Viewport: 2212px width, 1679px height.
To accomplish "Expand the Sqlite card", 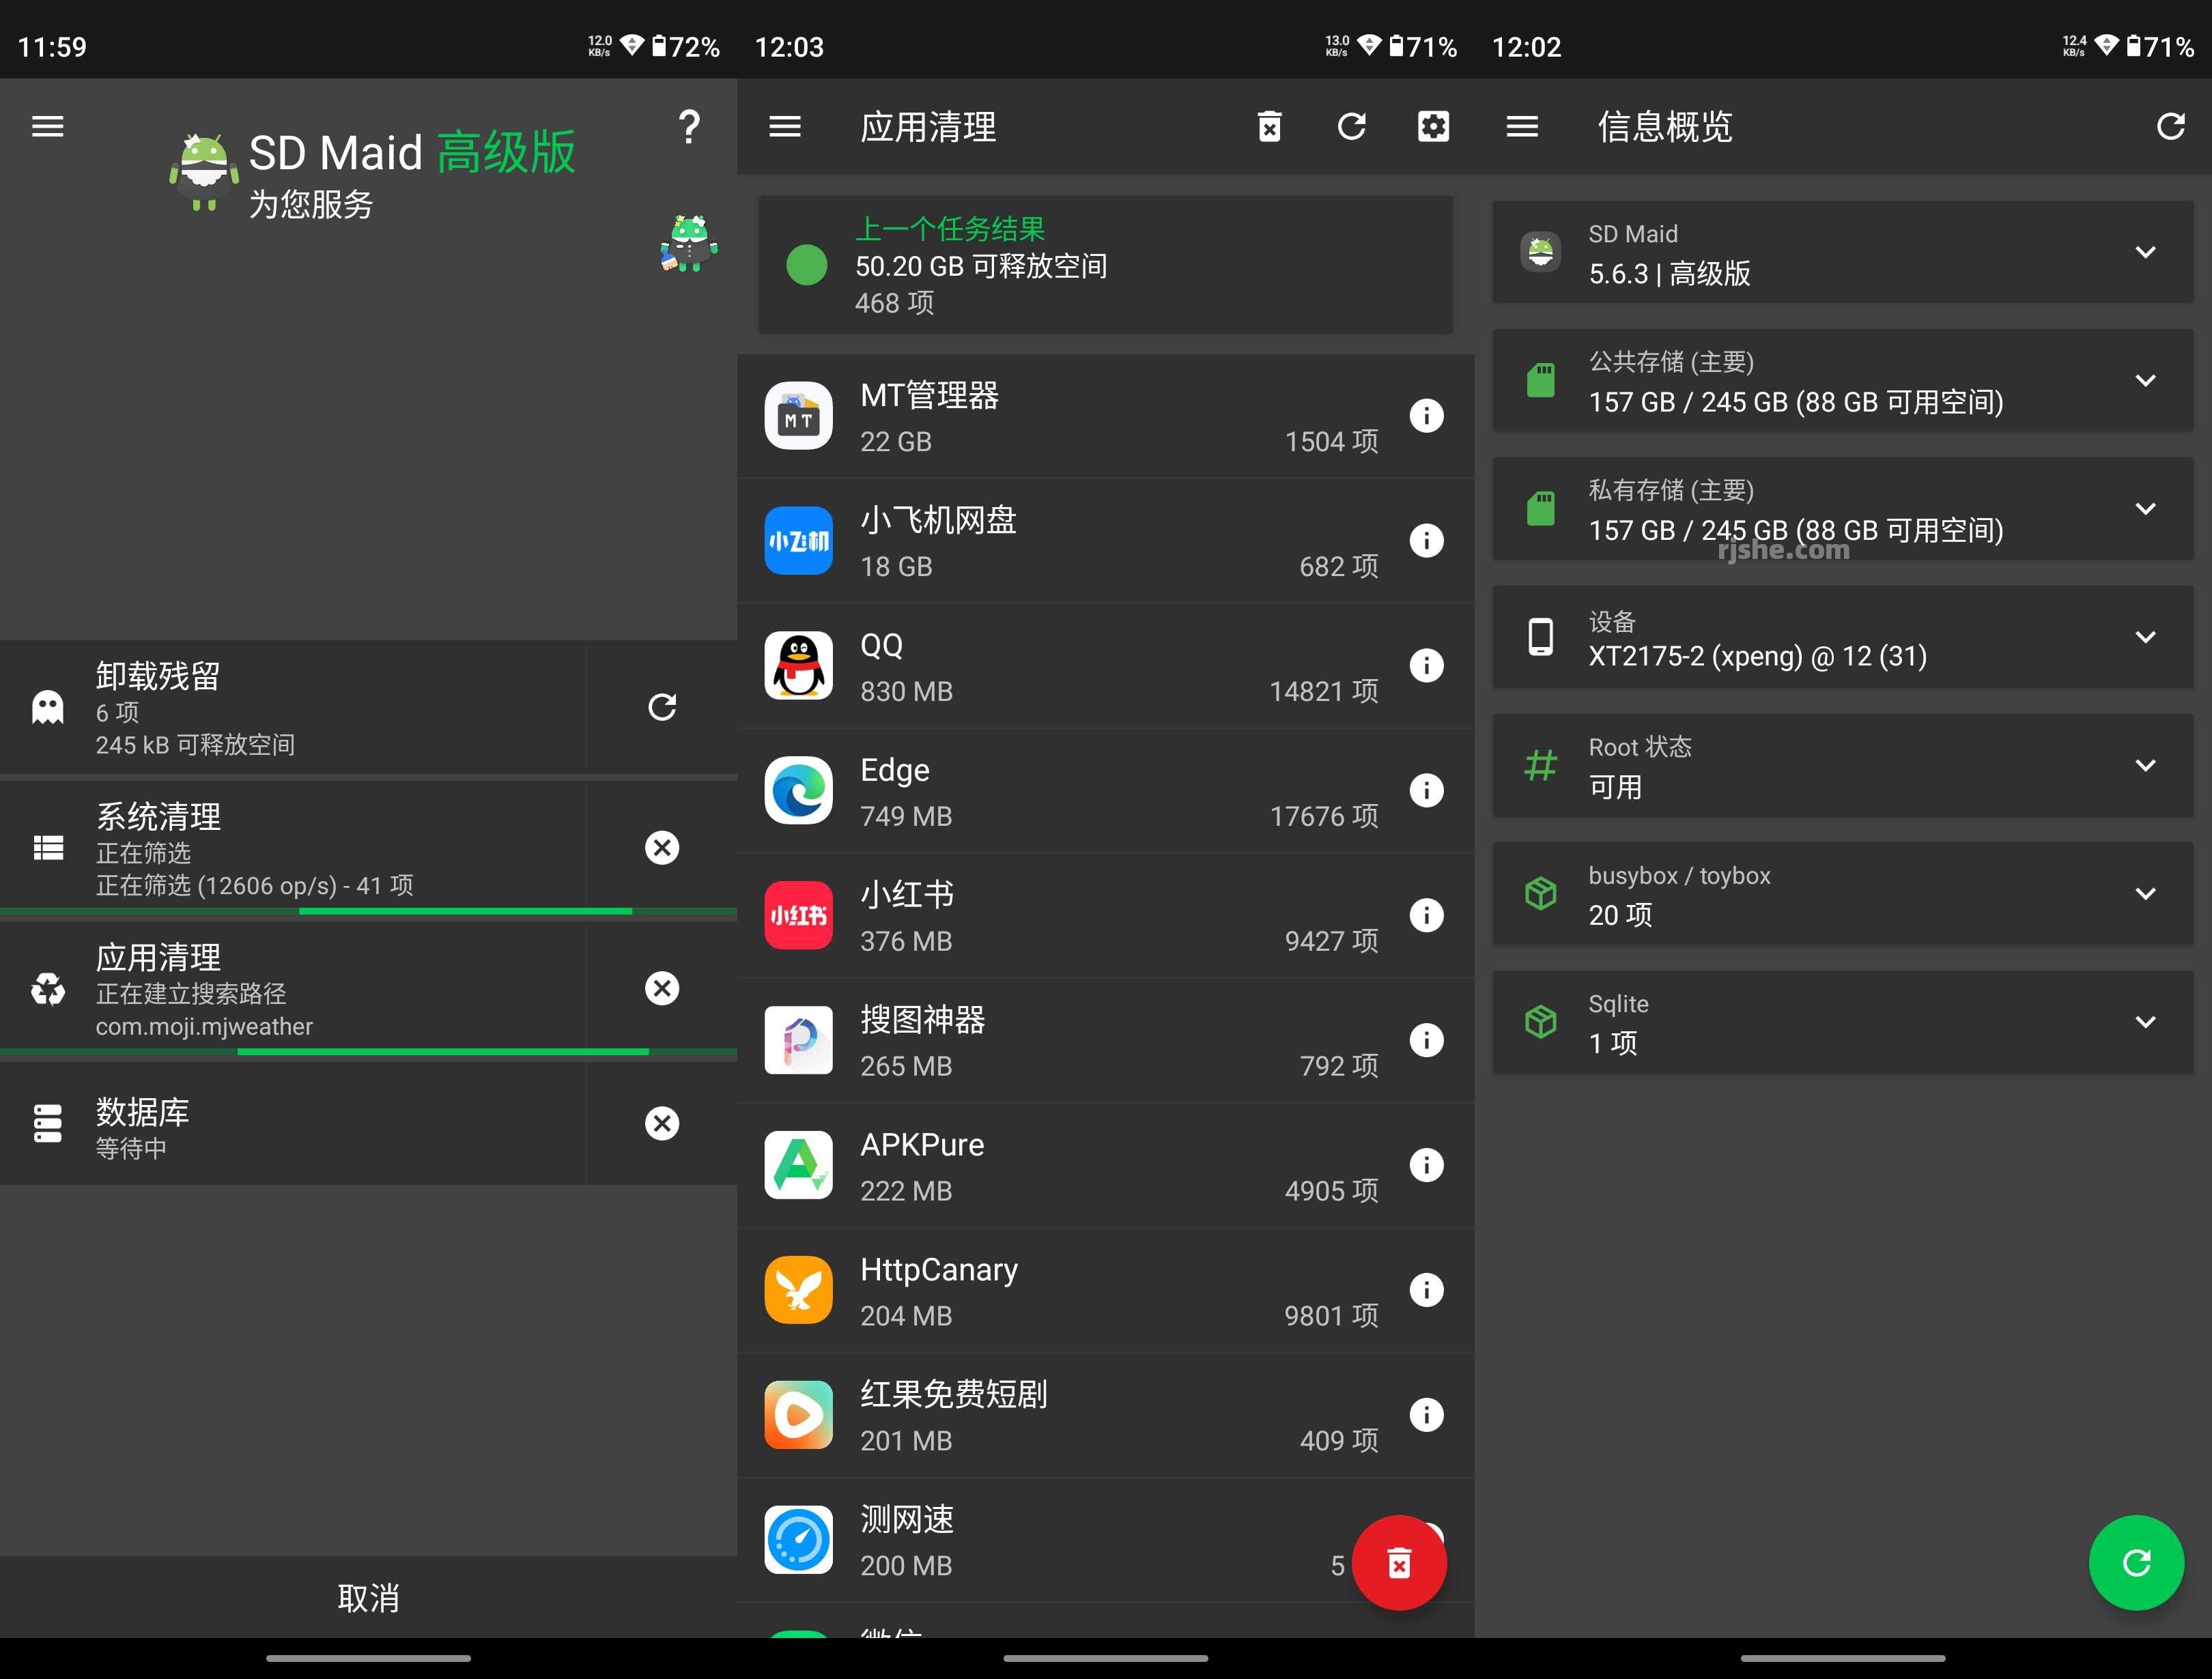I will click(1842, 1022).
